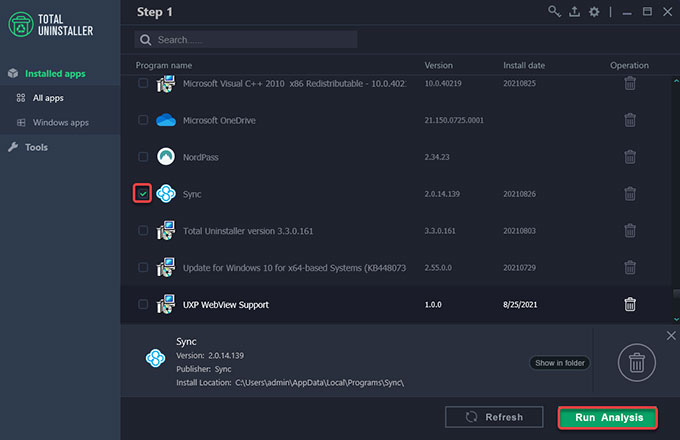Click into the Search field
680x440 pixels.
[246, 40]
